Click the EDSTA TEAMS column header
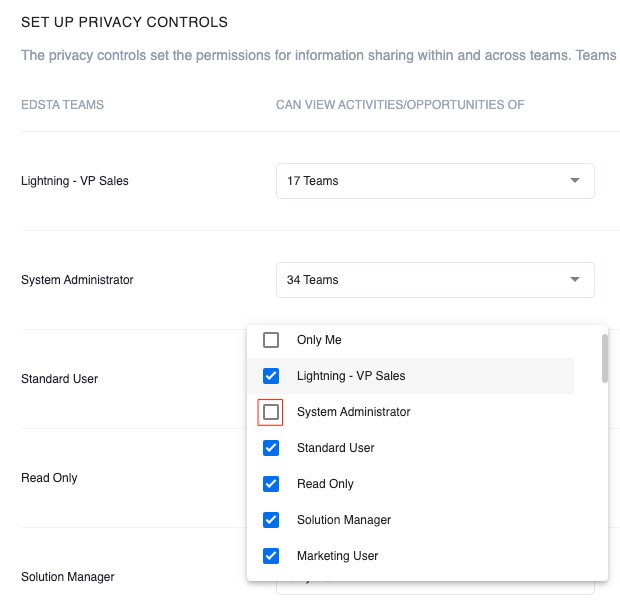The height and width of the screenshot is (609, 620). tap(62, 105)
